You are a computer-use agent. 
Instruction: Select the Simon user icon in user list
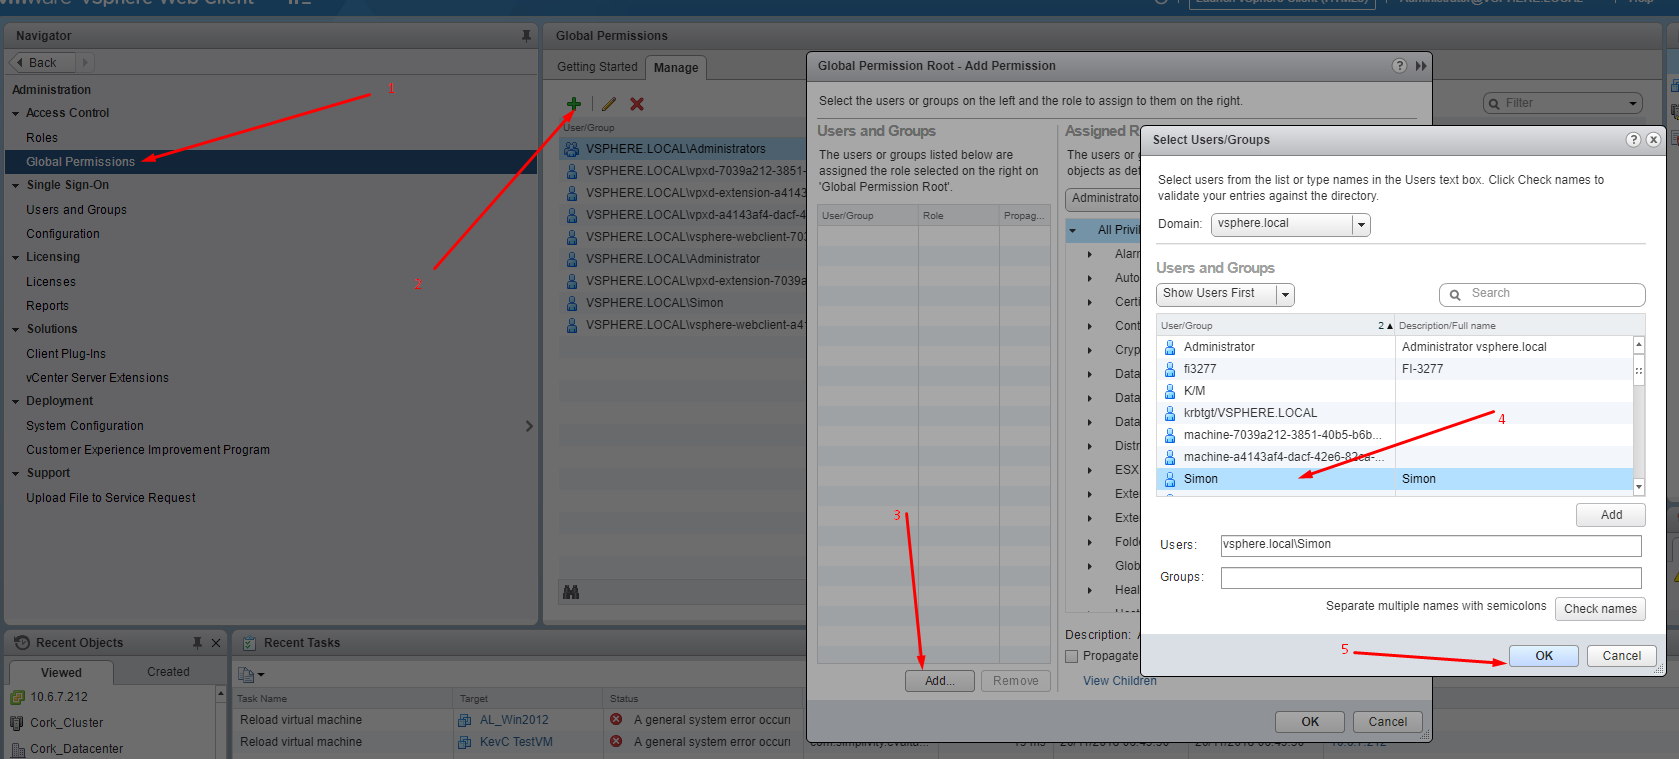pyautogui.click(x=1170, y=479)
